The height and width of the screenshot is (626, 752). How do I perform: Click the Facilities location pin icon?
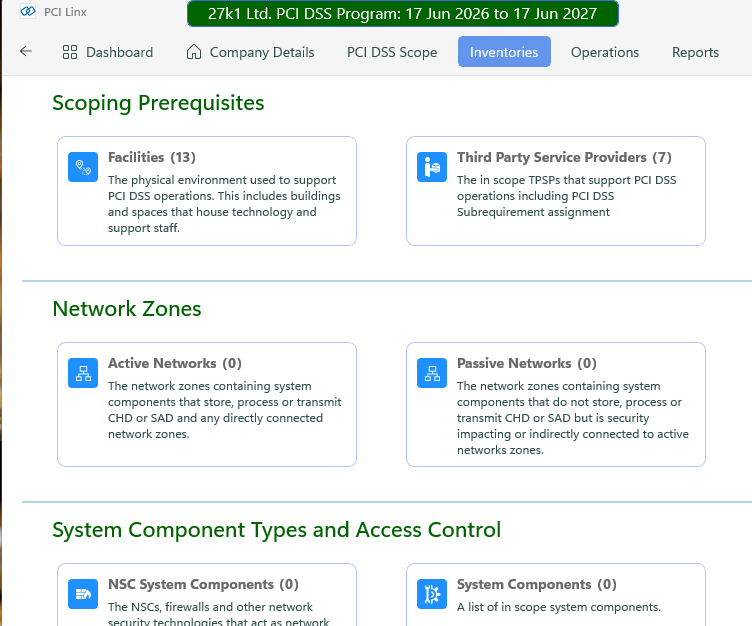83,167
